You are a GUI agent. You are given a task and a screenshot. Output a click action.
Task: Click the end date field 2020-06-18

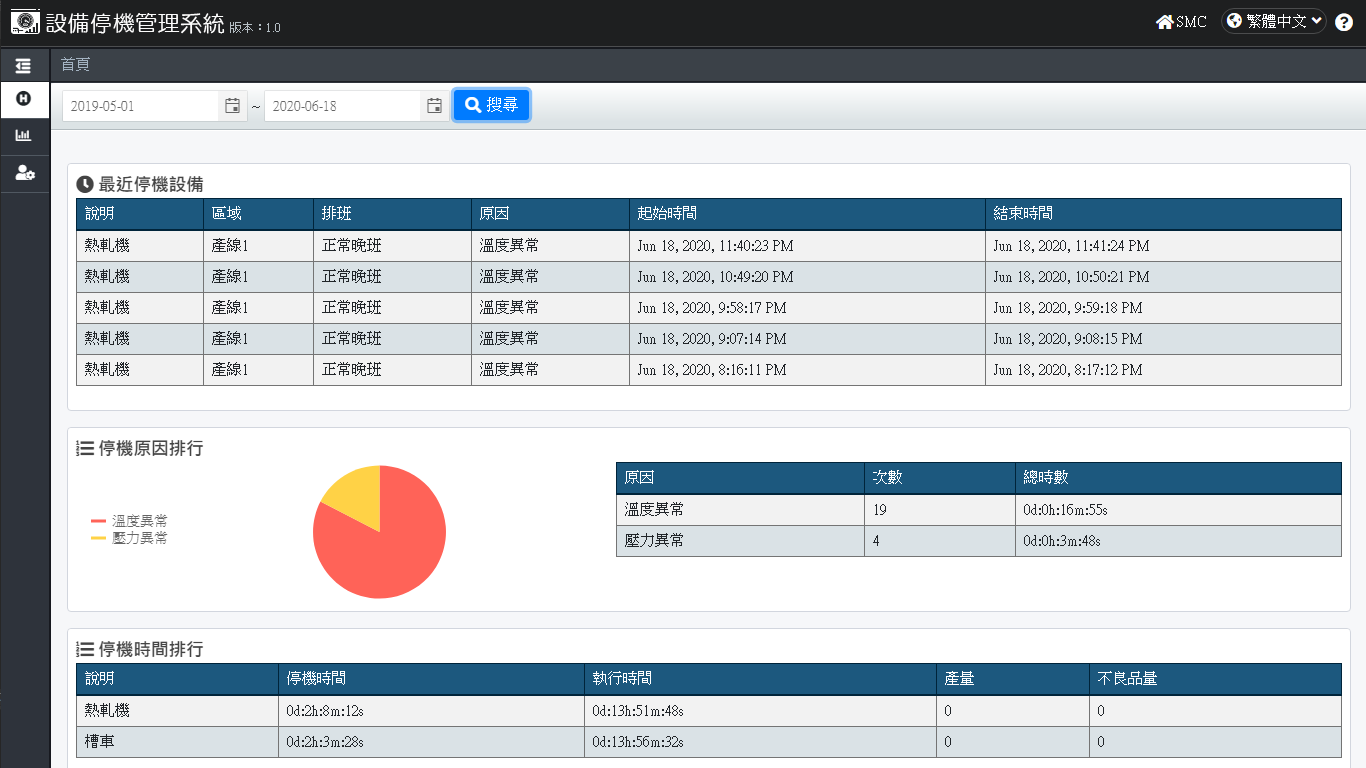[342, 106]
